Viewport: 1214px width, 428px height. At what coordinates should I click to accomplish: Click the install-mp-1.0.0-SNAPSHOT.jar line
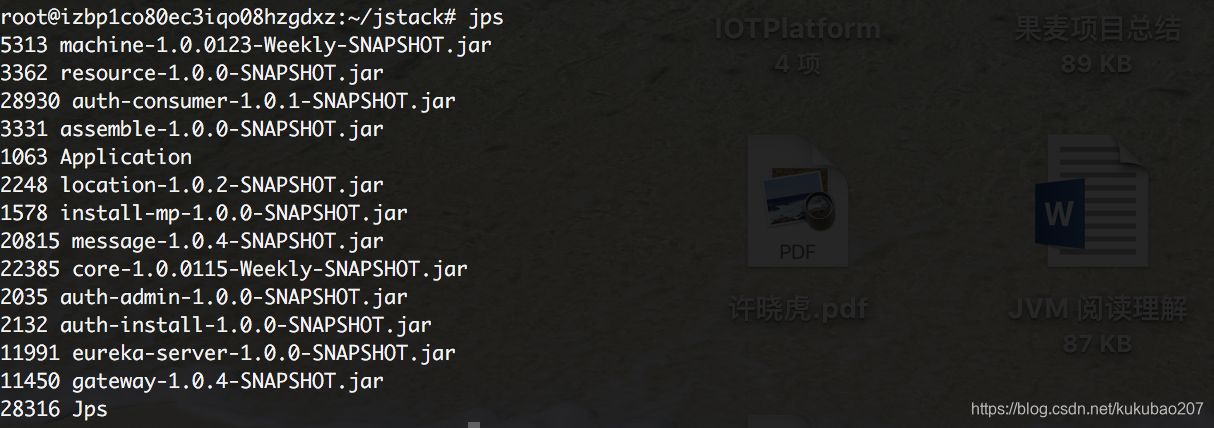click(x=204, y=213)
